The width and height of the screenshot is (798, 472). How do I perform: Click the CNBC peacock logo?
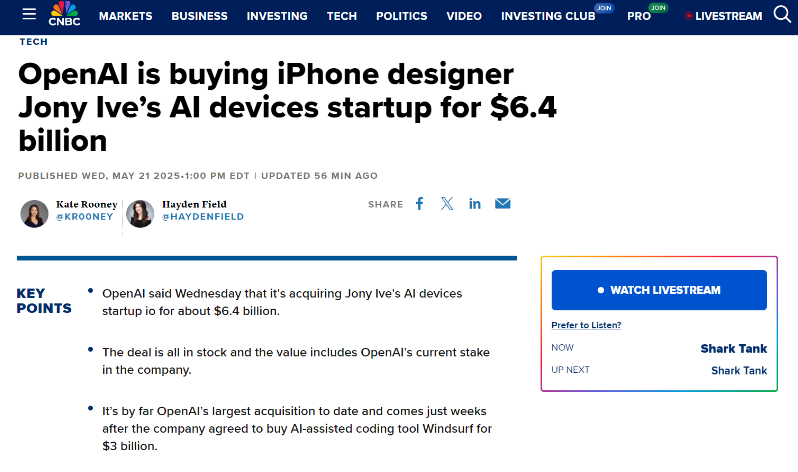click(x=64, y=15)
